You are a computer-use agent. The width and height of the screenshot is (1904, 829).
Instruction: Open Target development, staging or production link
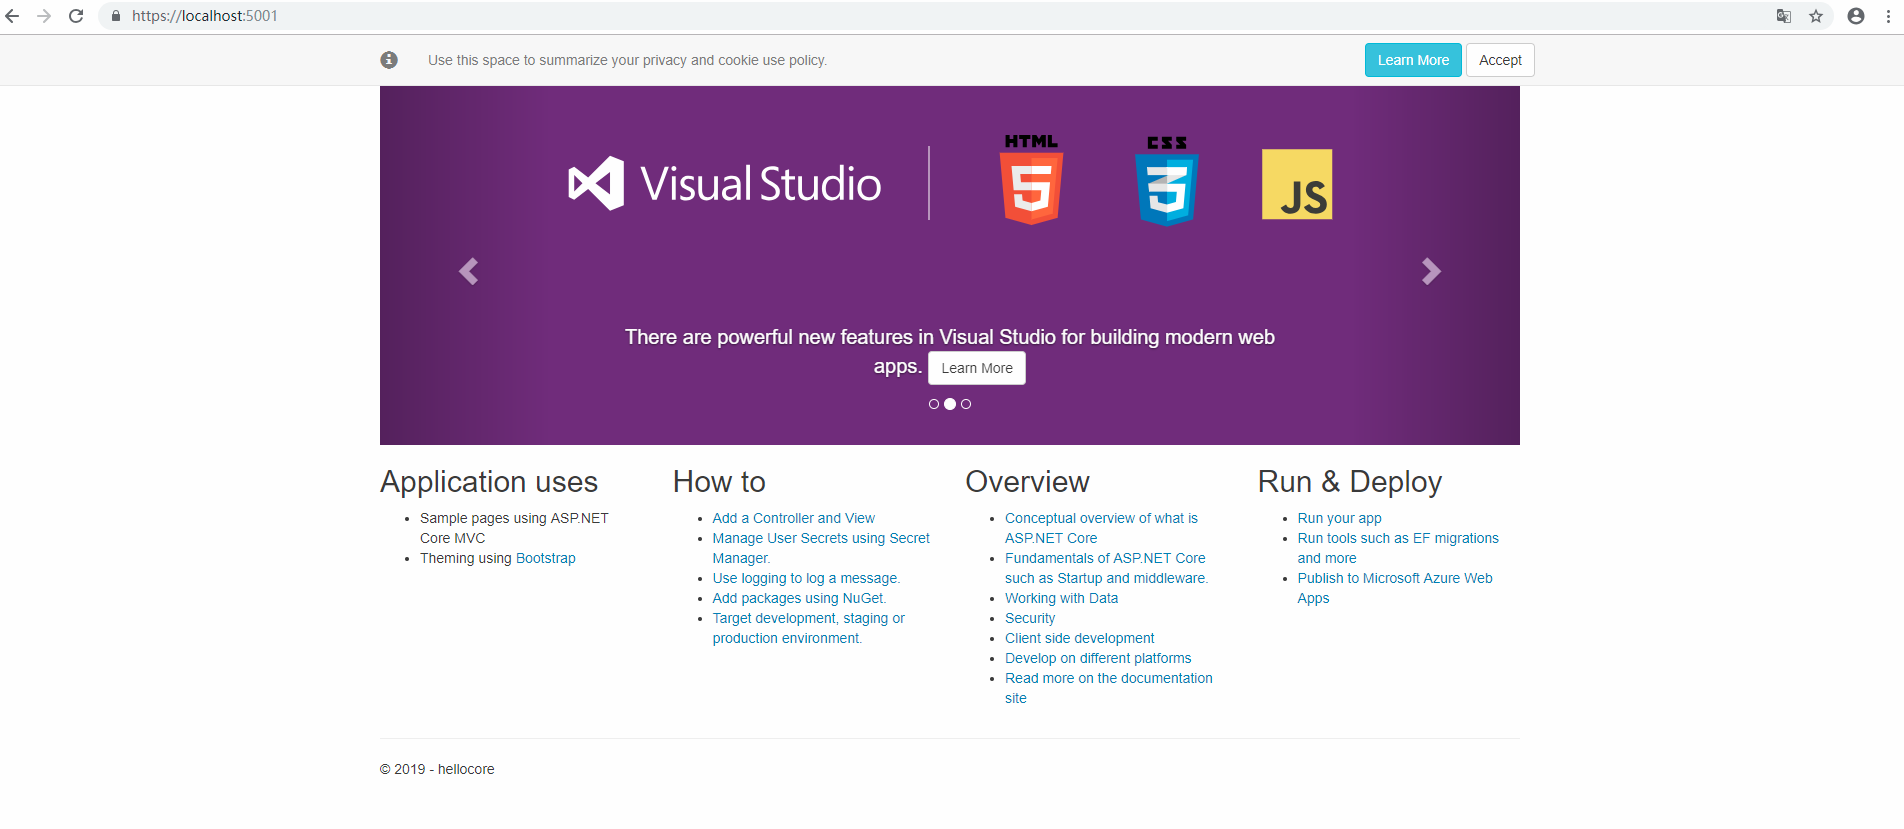[x=809, y=628]
